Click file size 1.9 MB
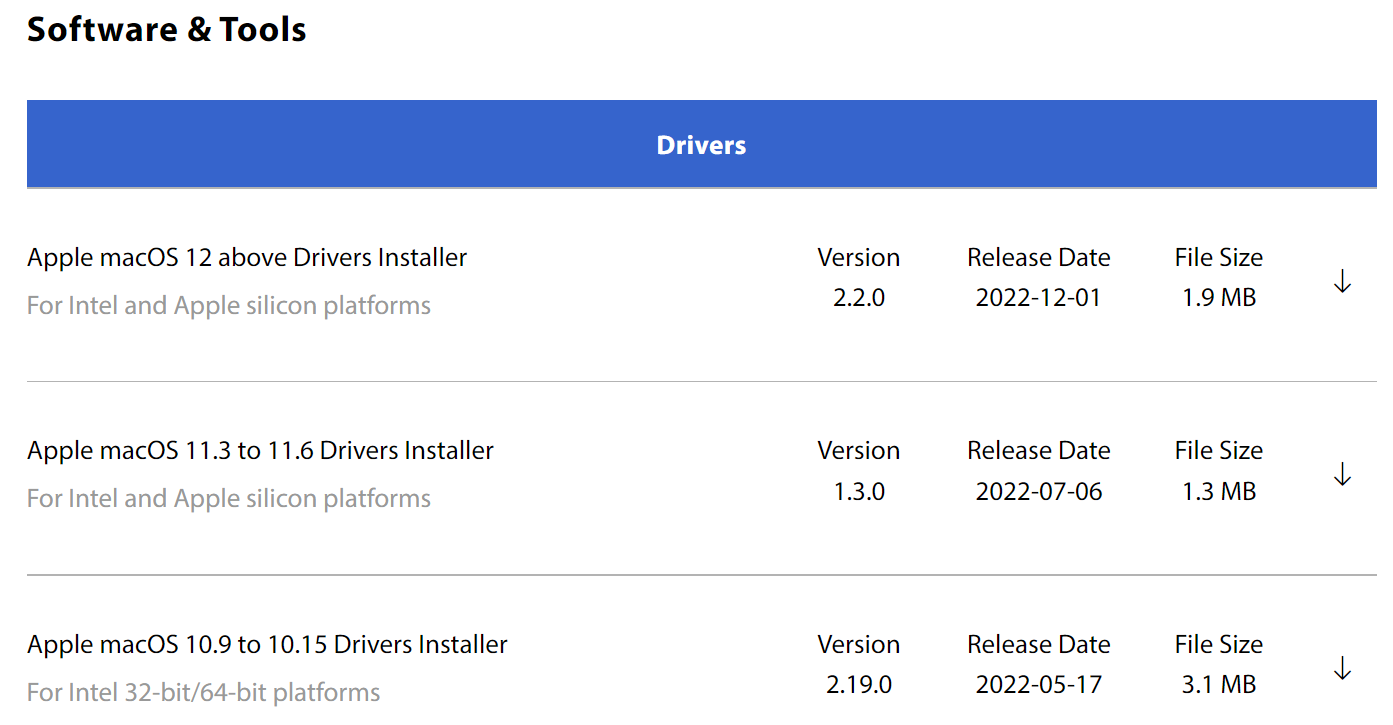Image resolution: width=1393 pixels, height=725 pixels. click(1218, 298)
